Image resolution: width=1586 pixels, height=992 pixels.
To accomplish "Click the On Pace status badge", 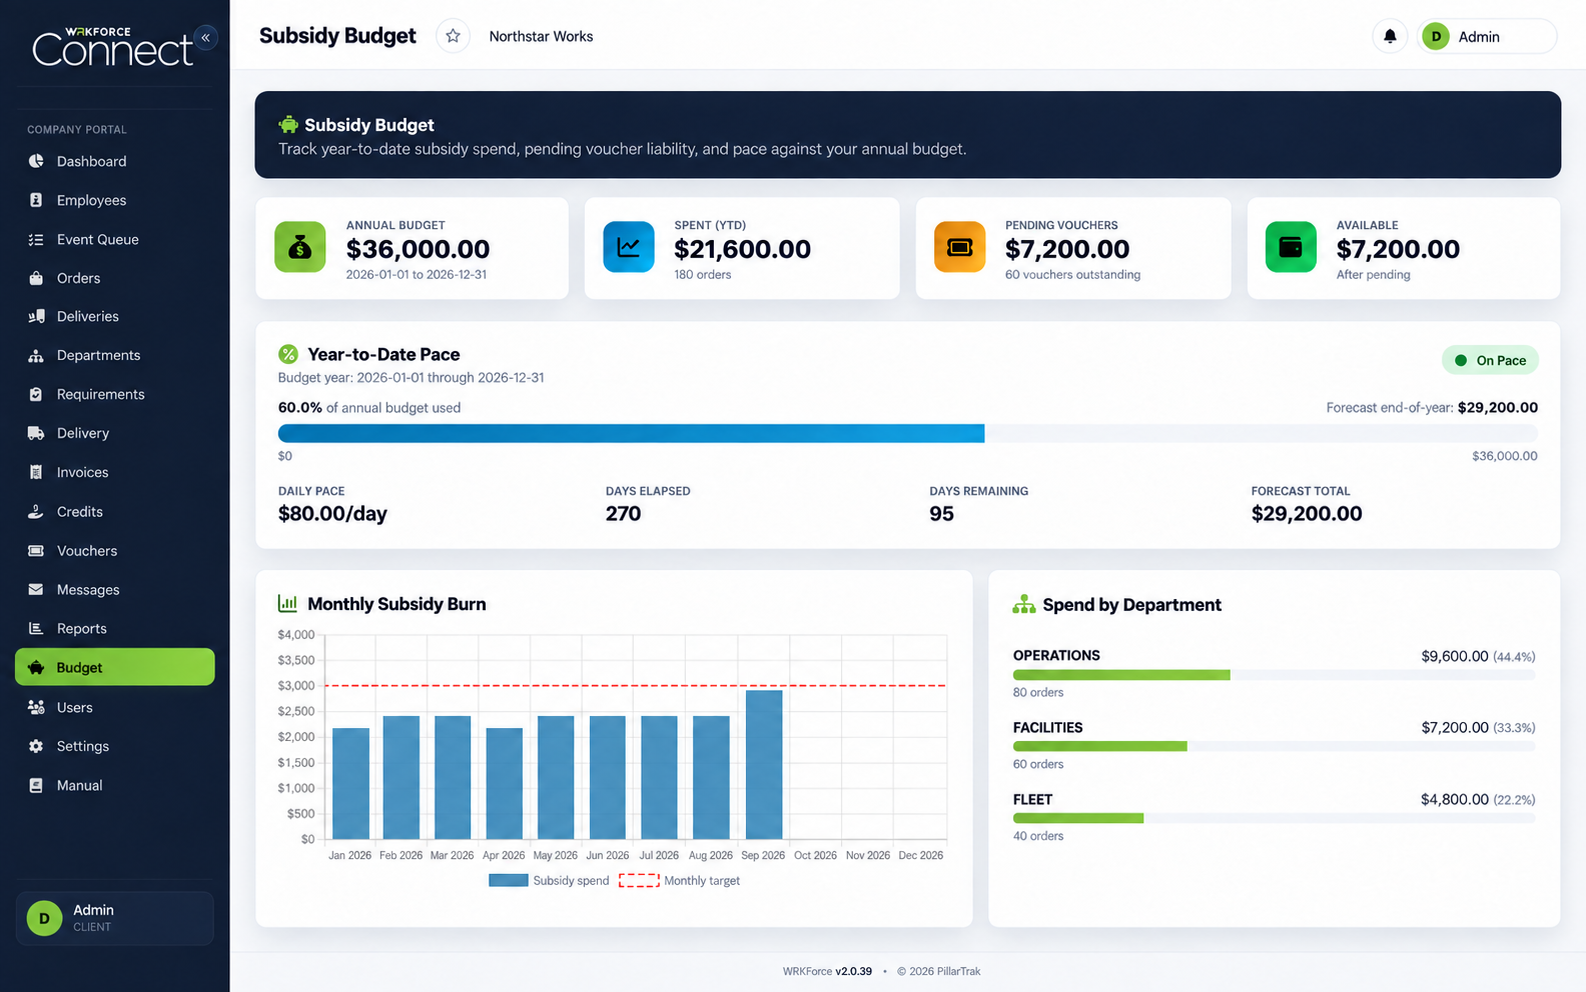I will pos(1490,360).
